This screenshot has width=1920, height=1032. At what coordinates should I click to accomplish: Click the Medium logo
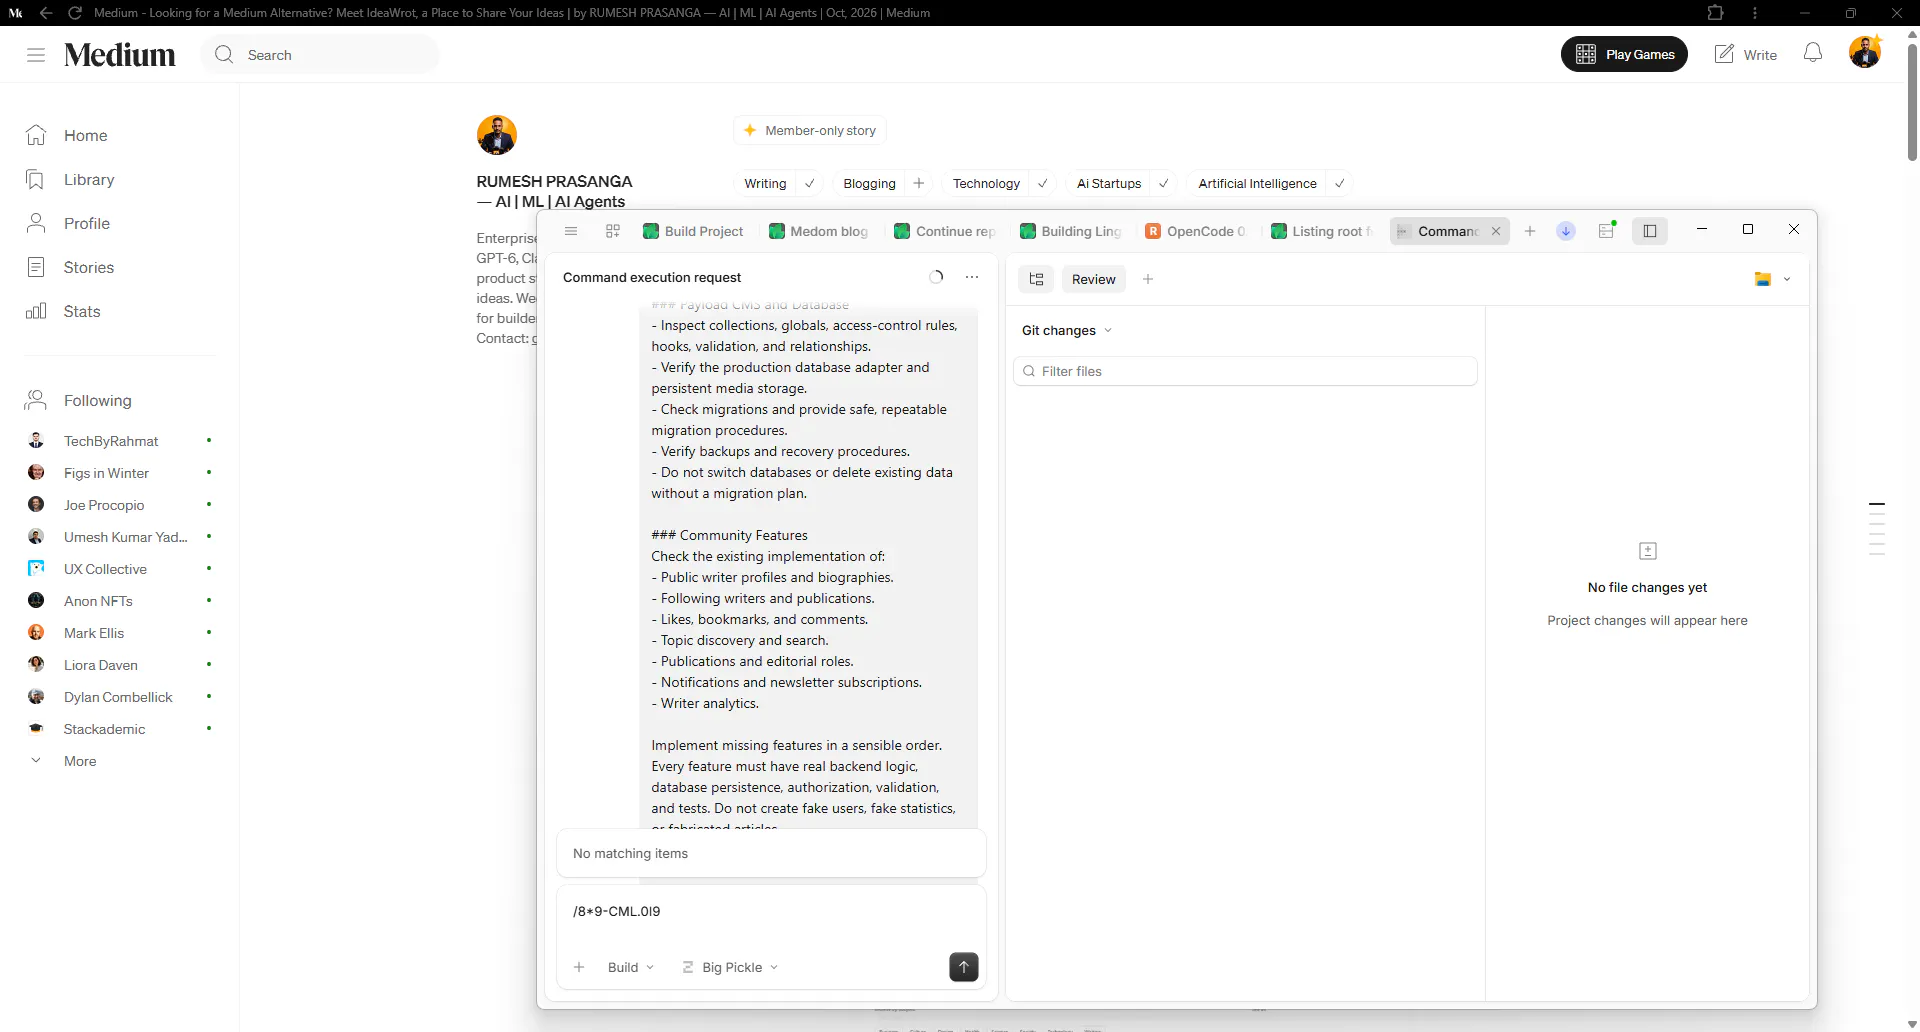(120, 55)
